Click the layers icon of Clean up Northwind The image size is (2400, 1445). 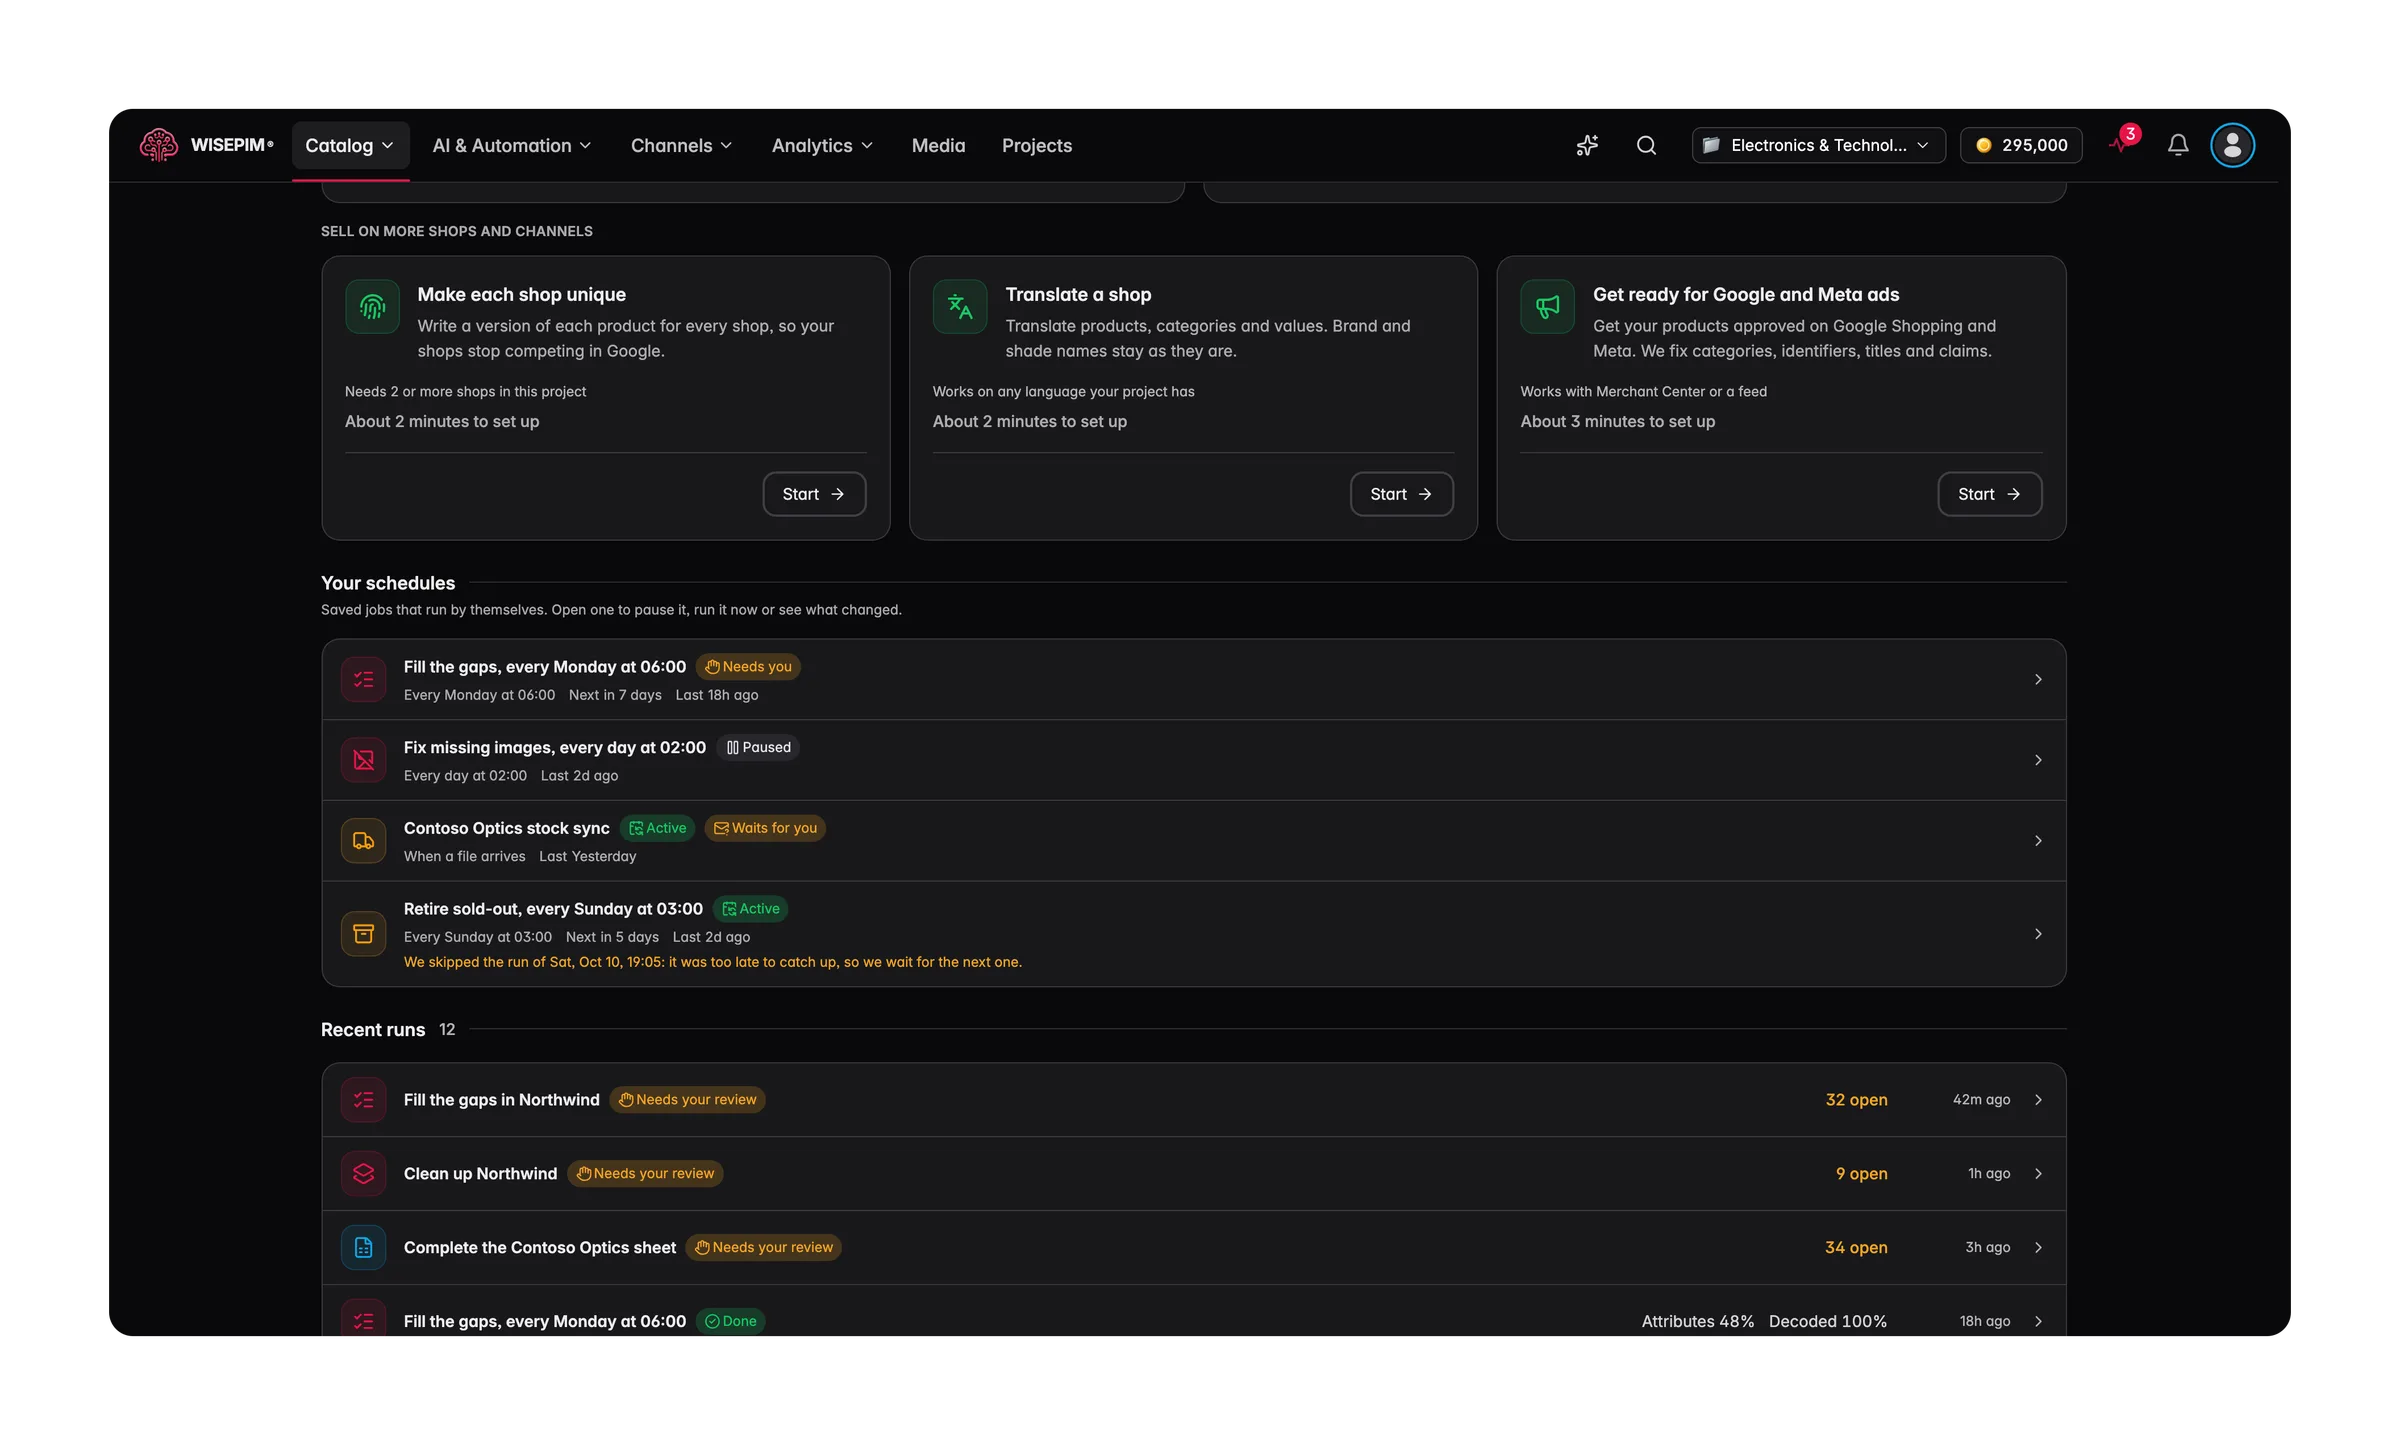[364, 1173]
